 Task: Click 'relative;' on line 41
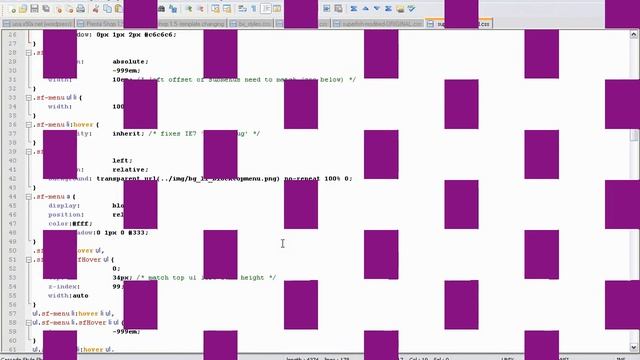131,169
